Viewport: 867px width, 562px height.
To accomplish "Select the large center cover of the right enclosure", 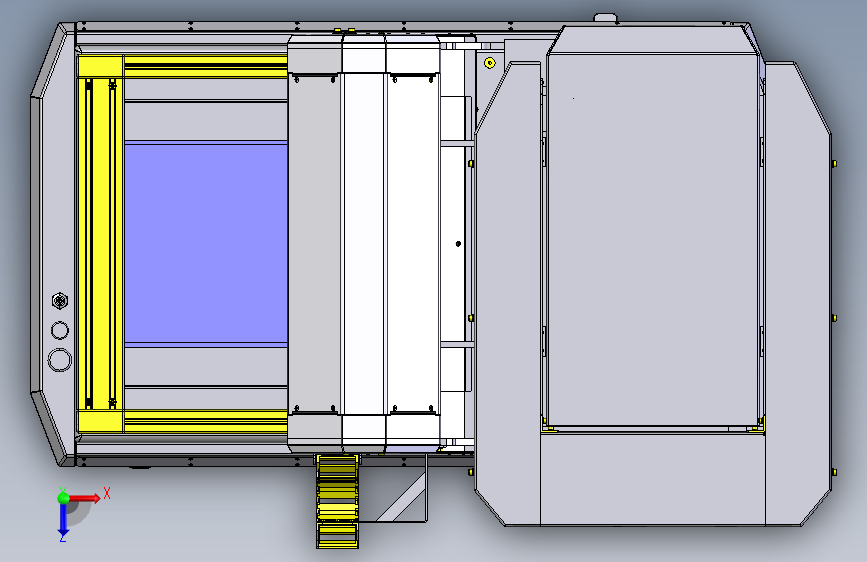I will [652, 240].
